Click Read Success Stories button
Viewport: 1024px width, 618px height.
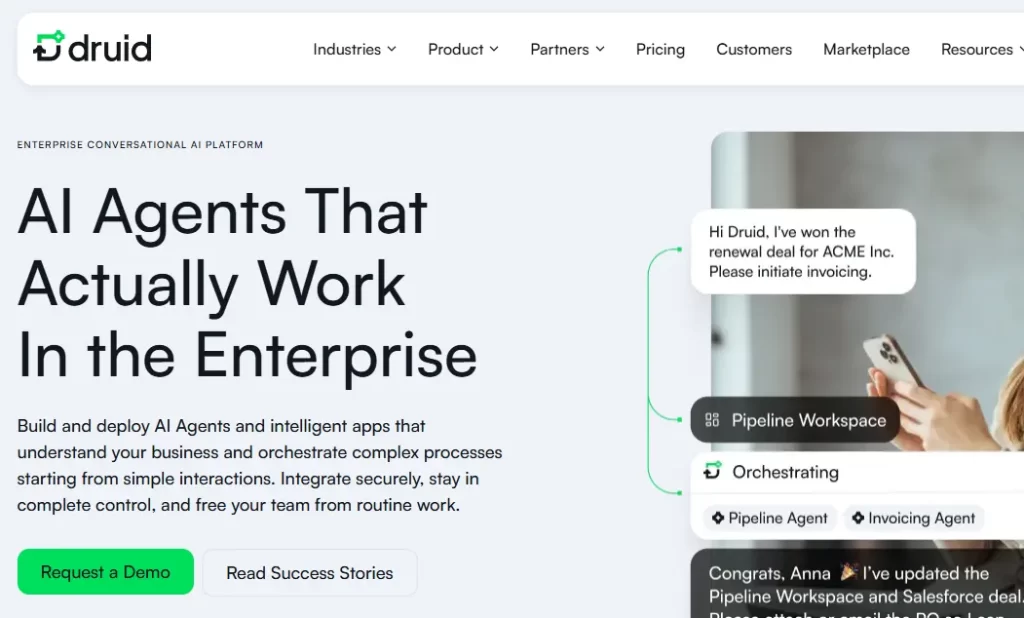point(309,573)
